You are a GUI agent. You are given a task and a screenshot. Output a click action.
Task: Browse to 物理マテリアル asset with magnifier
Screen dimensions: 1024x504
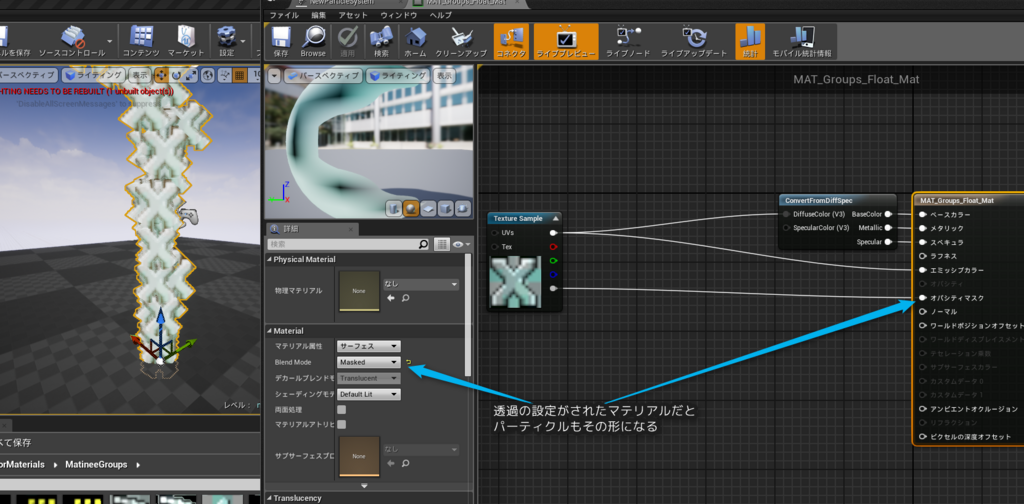click(405, 298)
